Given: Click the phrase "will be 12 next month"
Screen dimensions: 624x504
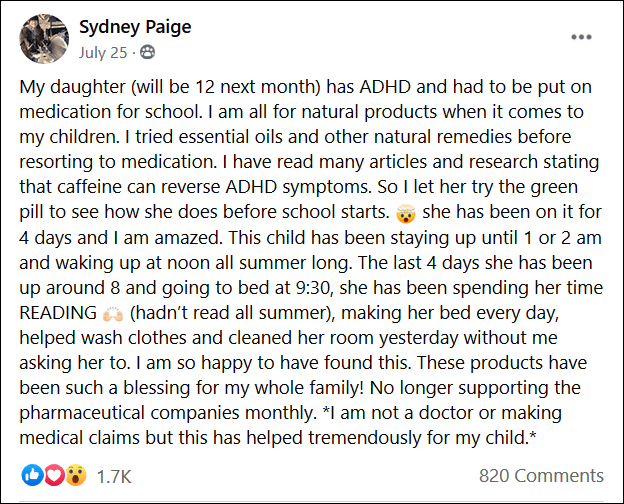Looking at the screenshot, I should click(x=226, y=87).
